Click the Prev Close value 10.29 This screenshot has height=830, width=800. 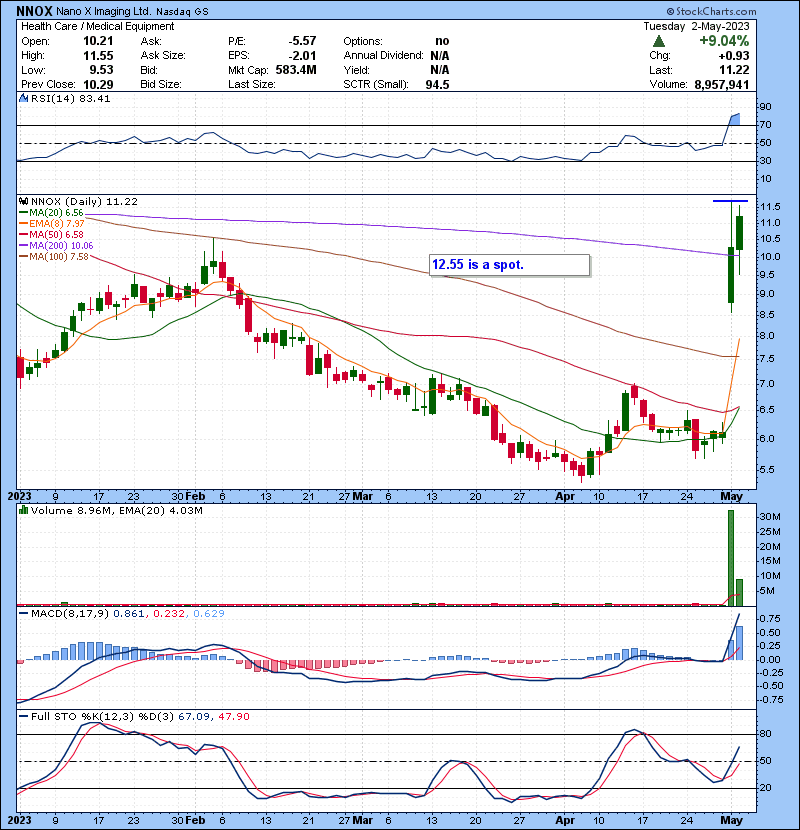98,84
